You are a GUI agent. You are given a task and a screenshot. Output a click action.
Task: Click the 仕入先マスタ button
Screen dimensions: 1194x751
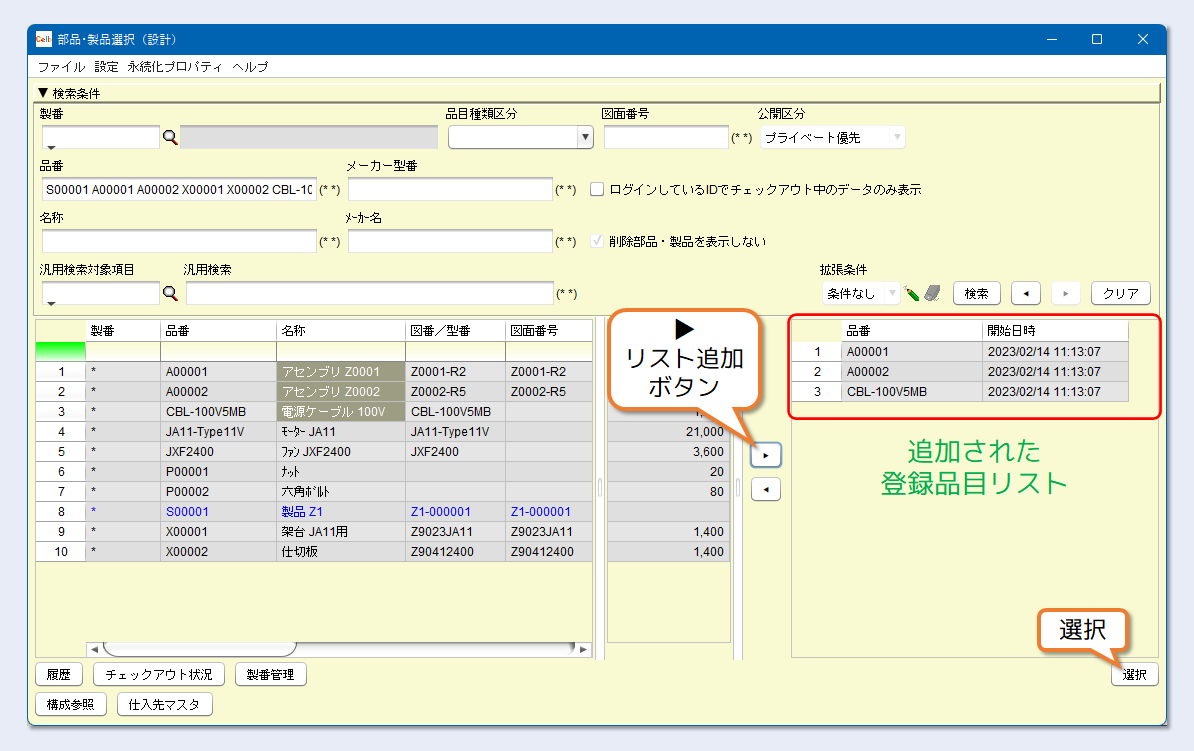164,705
